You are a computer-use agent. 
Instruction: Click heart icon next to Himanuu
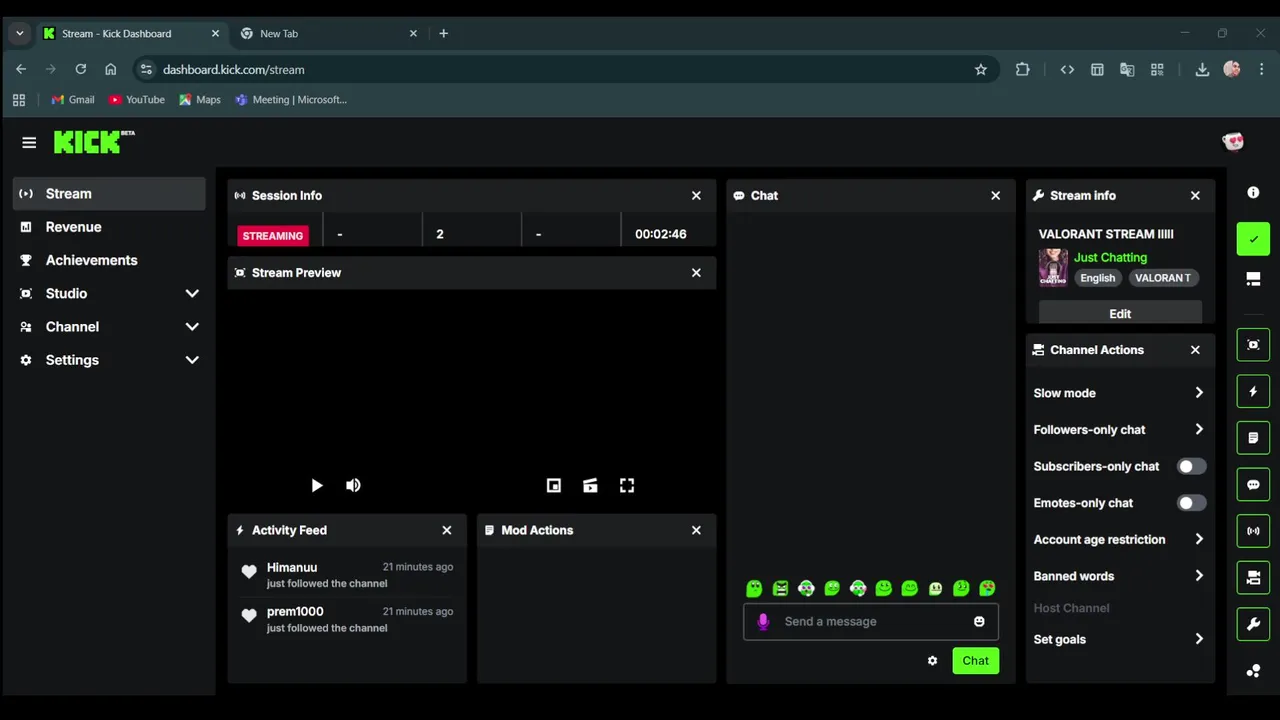249,572
